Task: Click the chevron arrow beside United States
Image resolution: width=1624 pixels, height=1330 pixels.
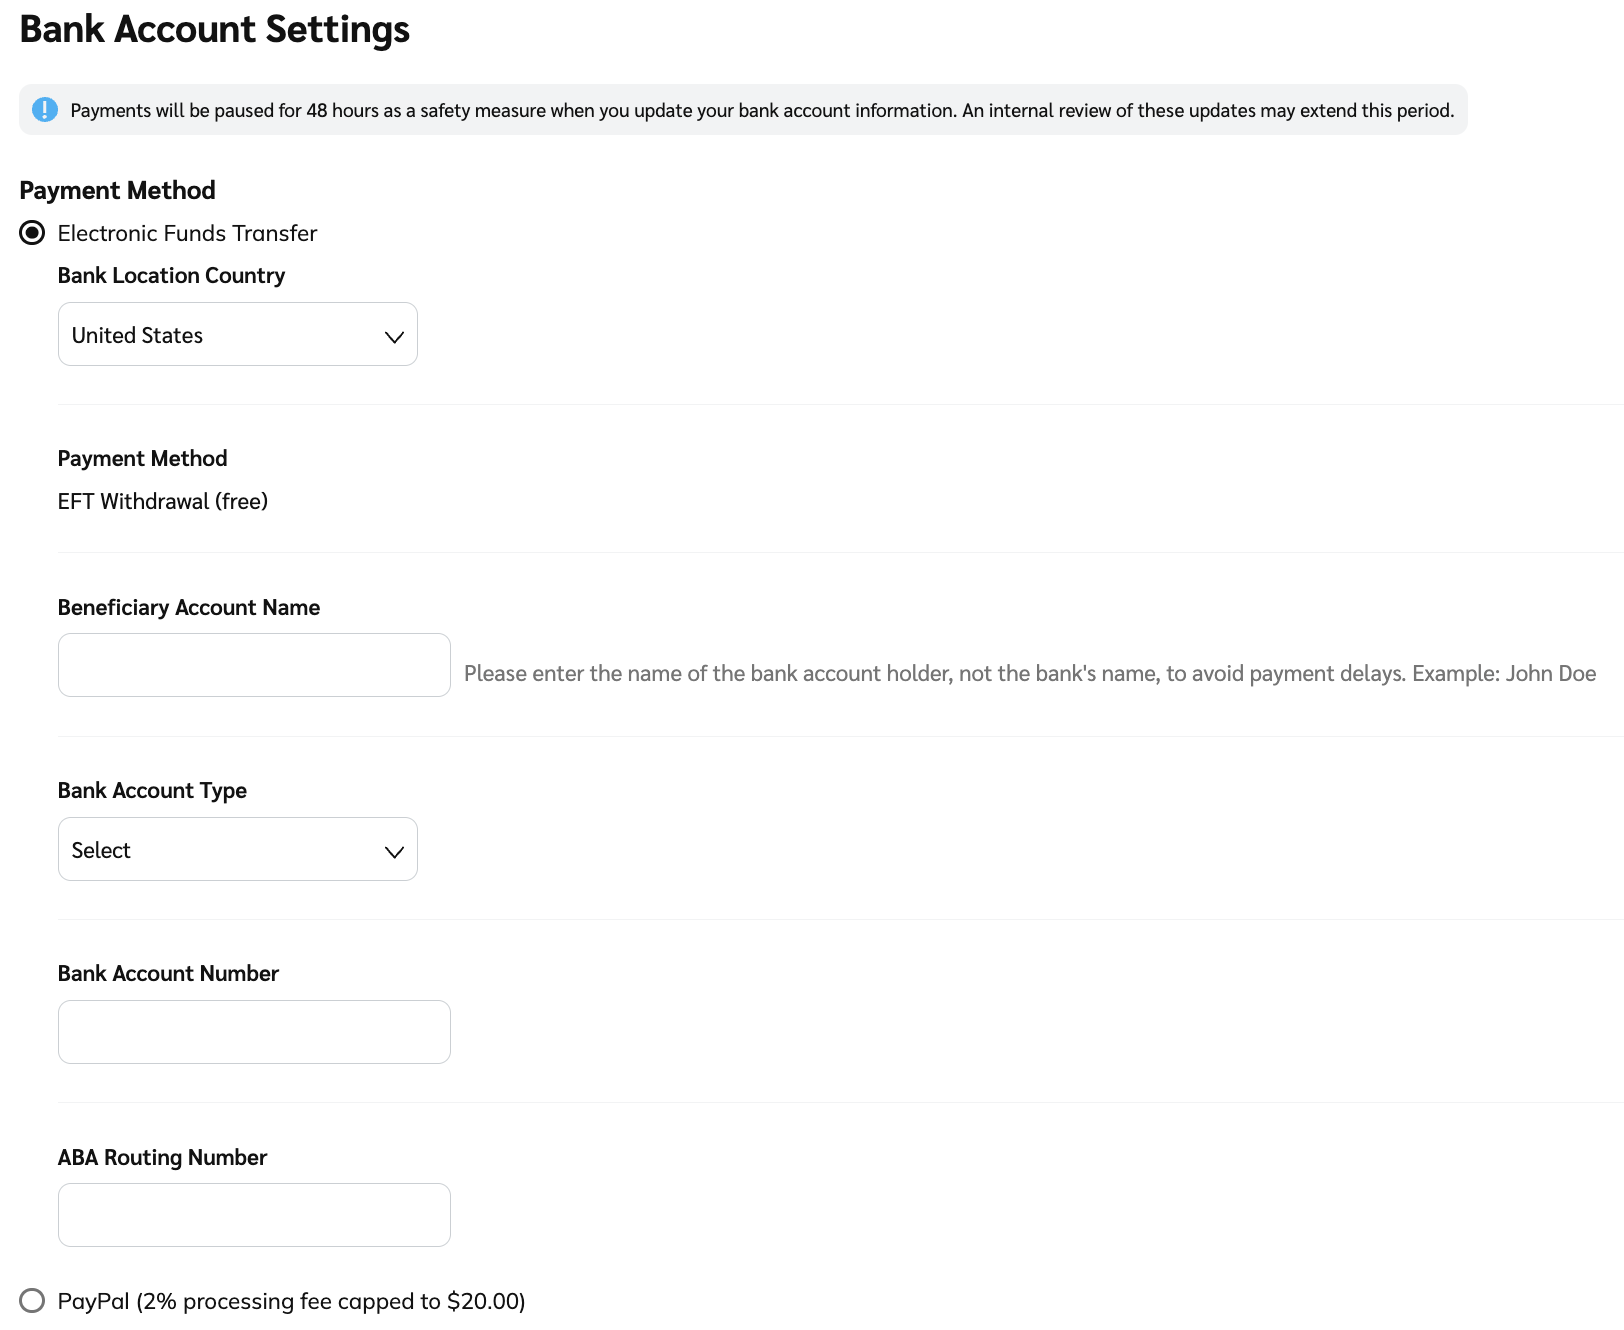Action: (x=394, y=337)
